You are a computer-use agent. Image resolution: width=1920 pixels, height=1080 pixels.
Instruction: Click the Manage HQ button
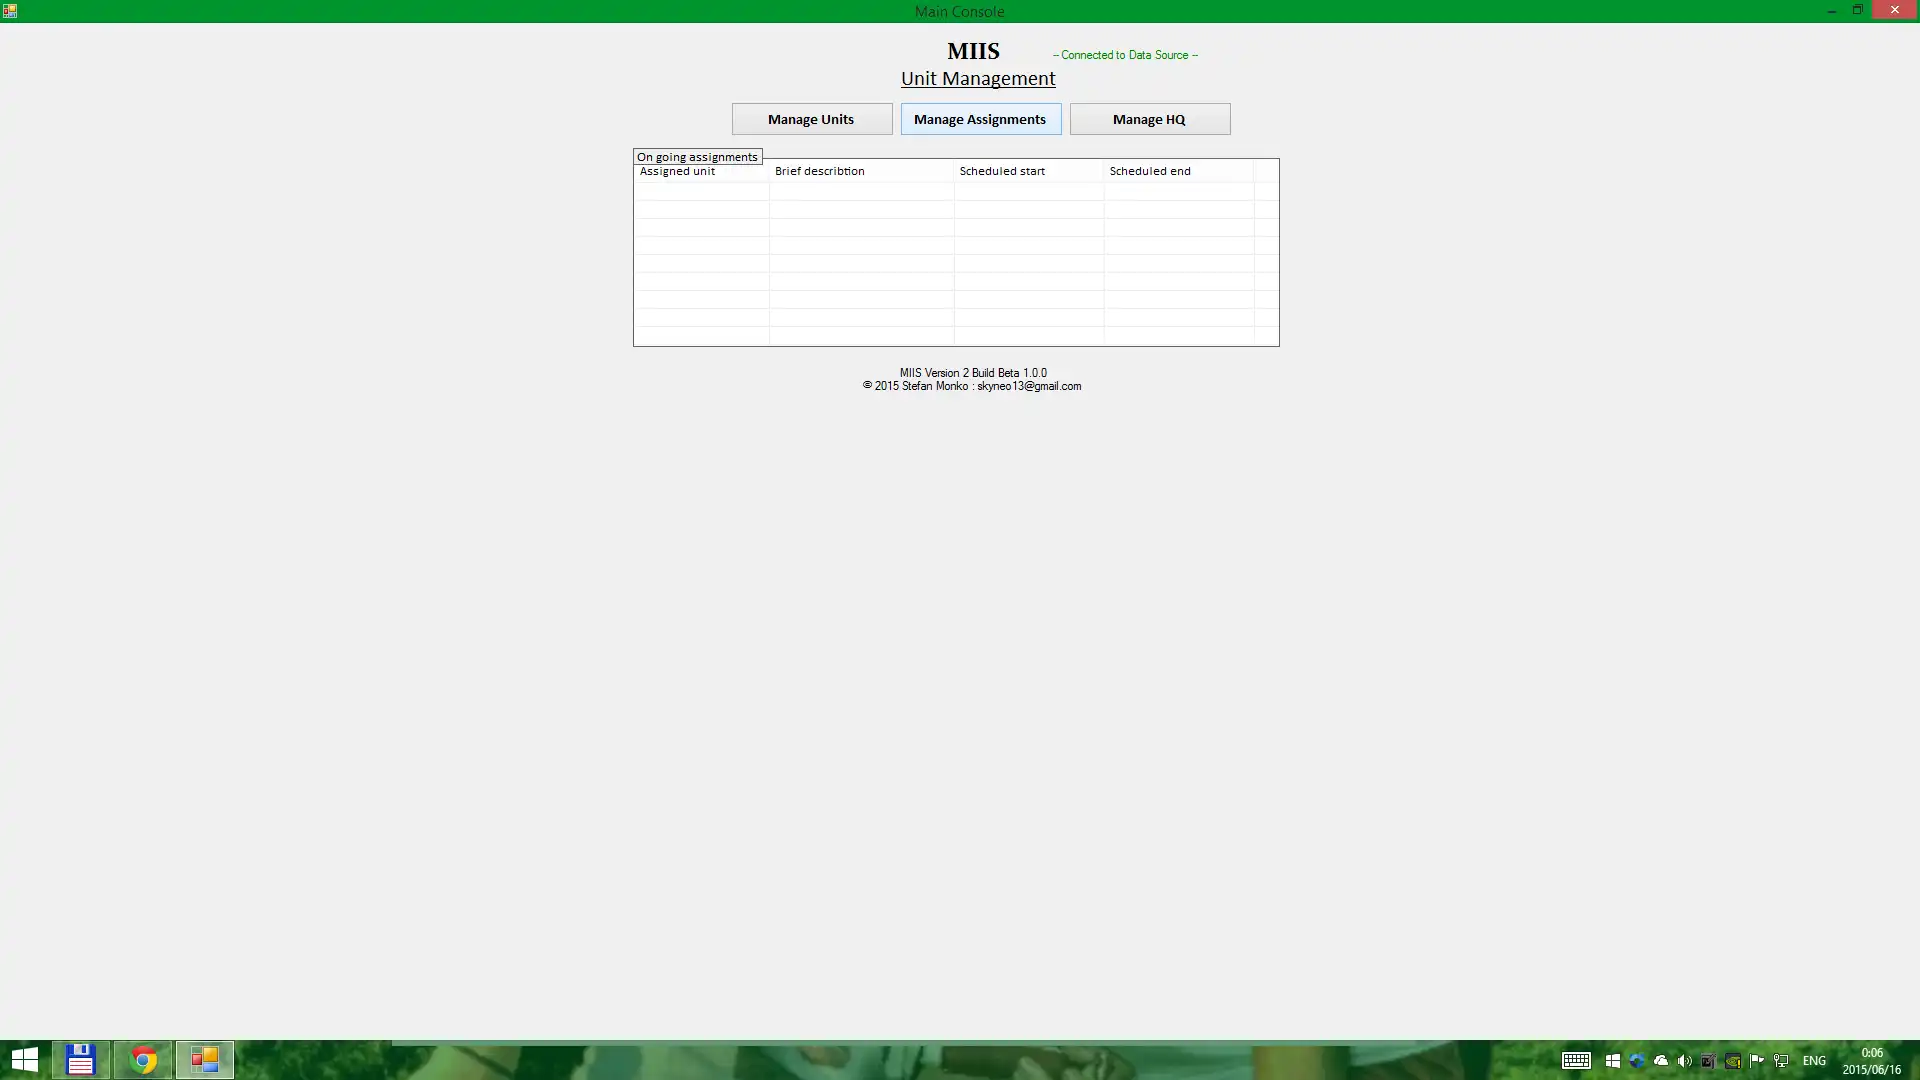tap(1149, 119)
